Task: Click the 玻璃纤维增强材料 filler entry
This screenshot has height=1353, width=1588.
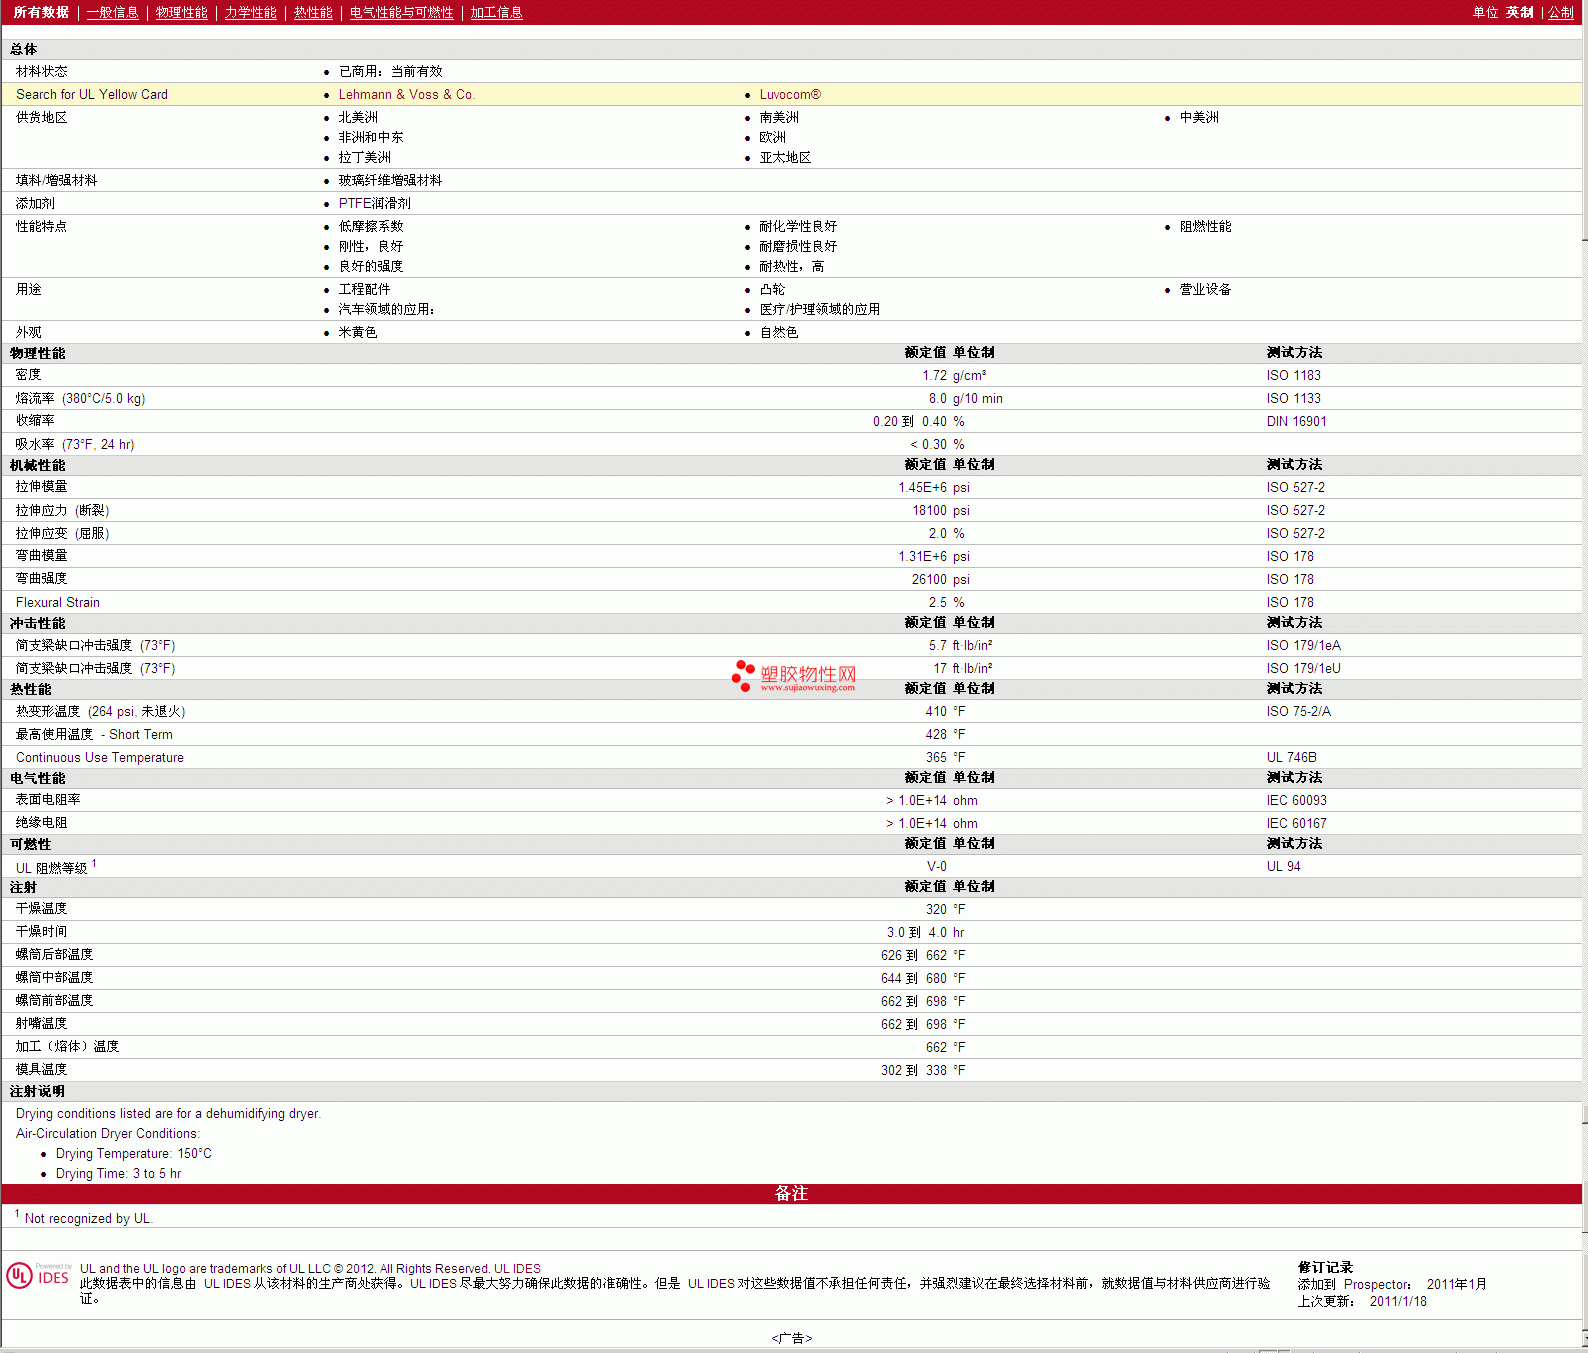Action: click(390, 180)
